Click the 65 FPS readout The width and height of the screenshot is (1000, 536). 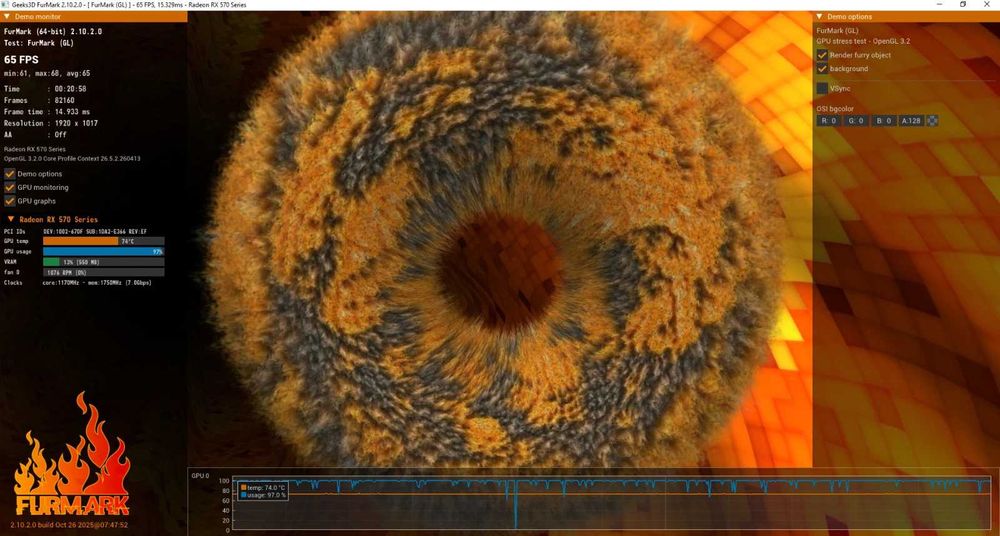coord(21,60)
